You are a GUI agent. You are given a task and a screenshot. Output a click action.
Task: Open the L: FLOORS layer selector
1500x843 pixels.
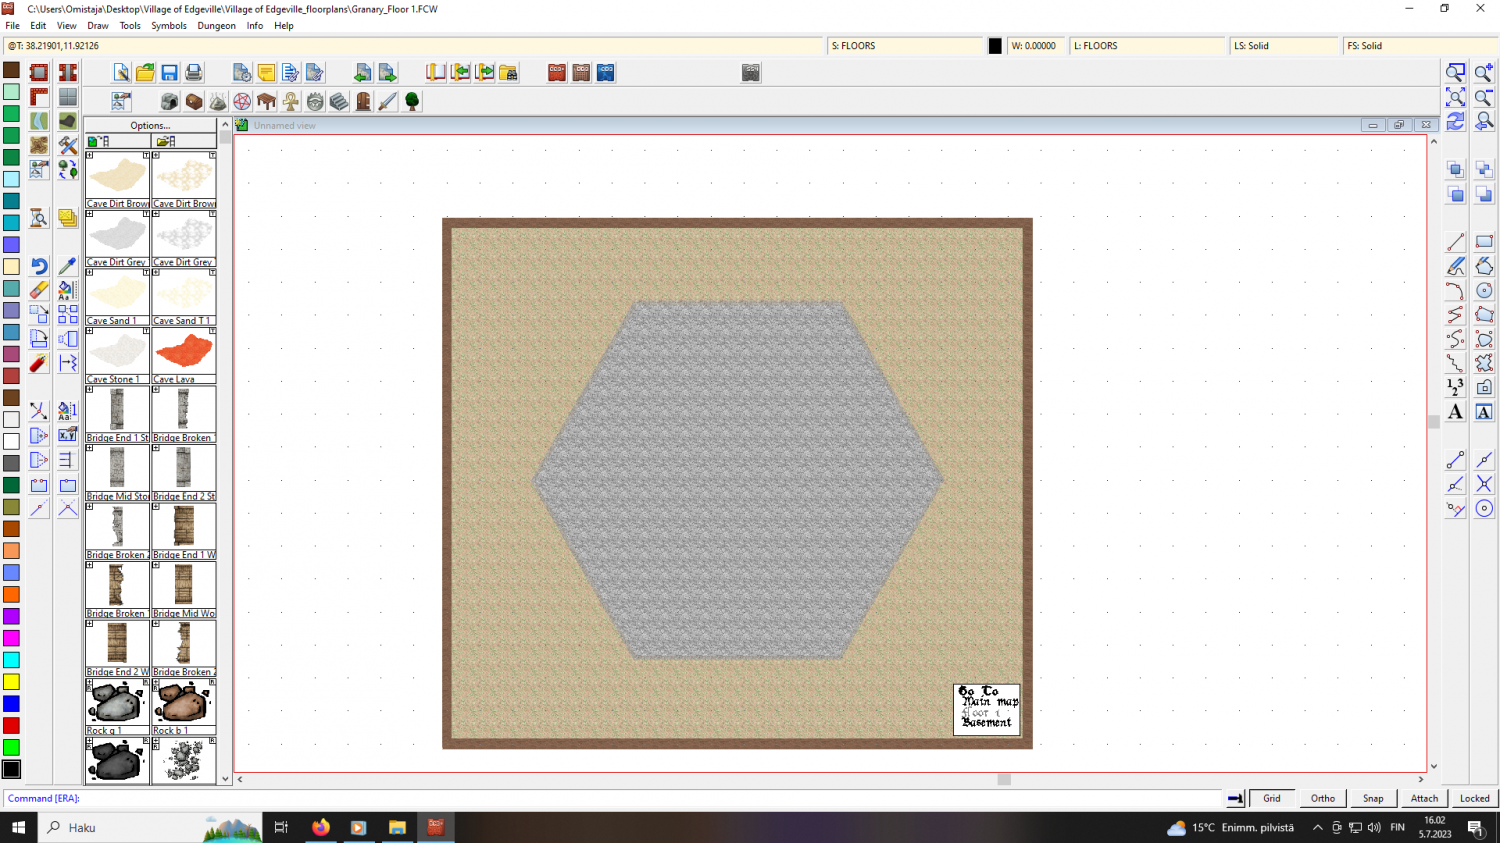[1148, 46]
